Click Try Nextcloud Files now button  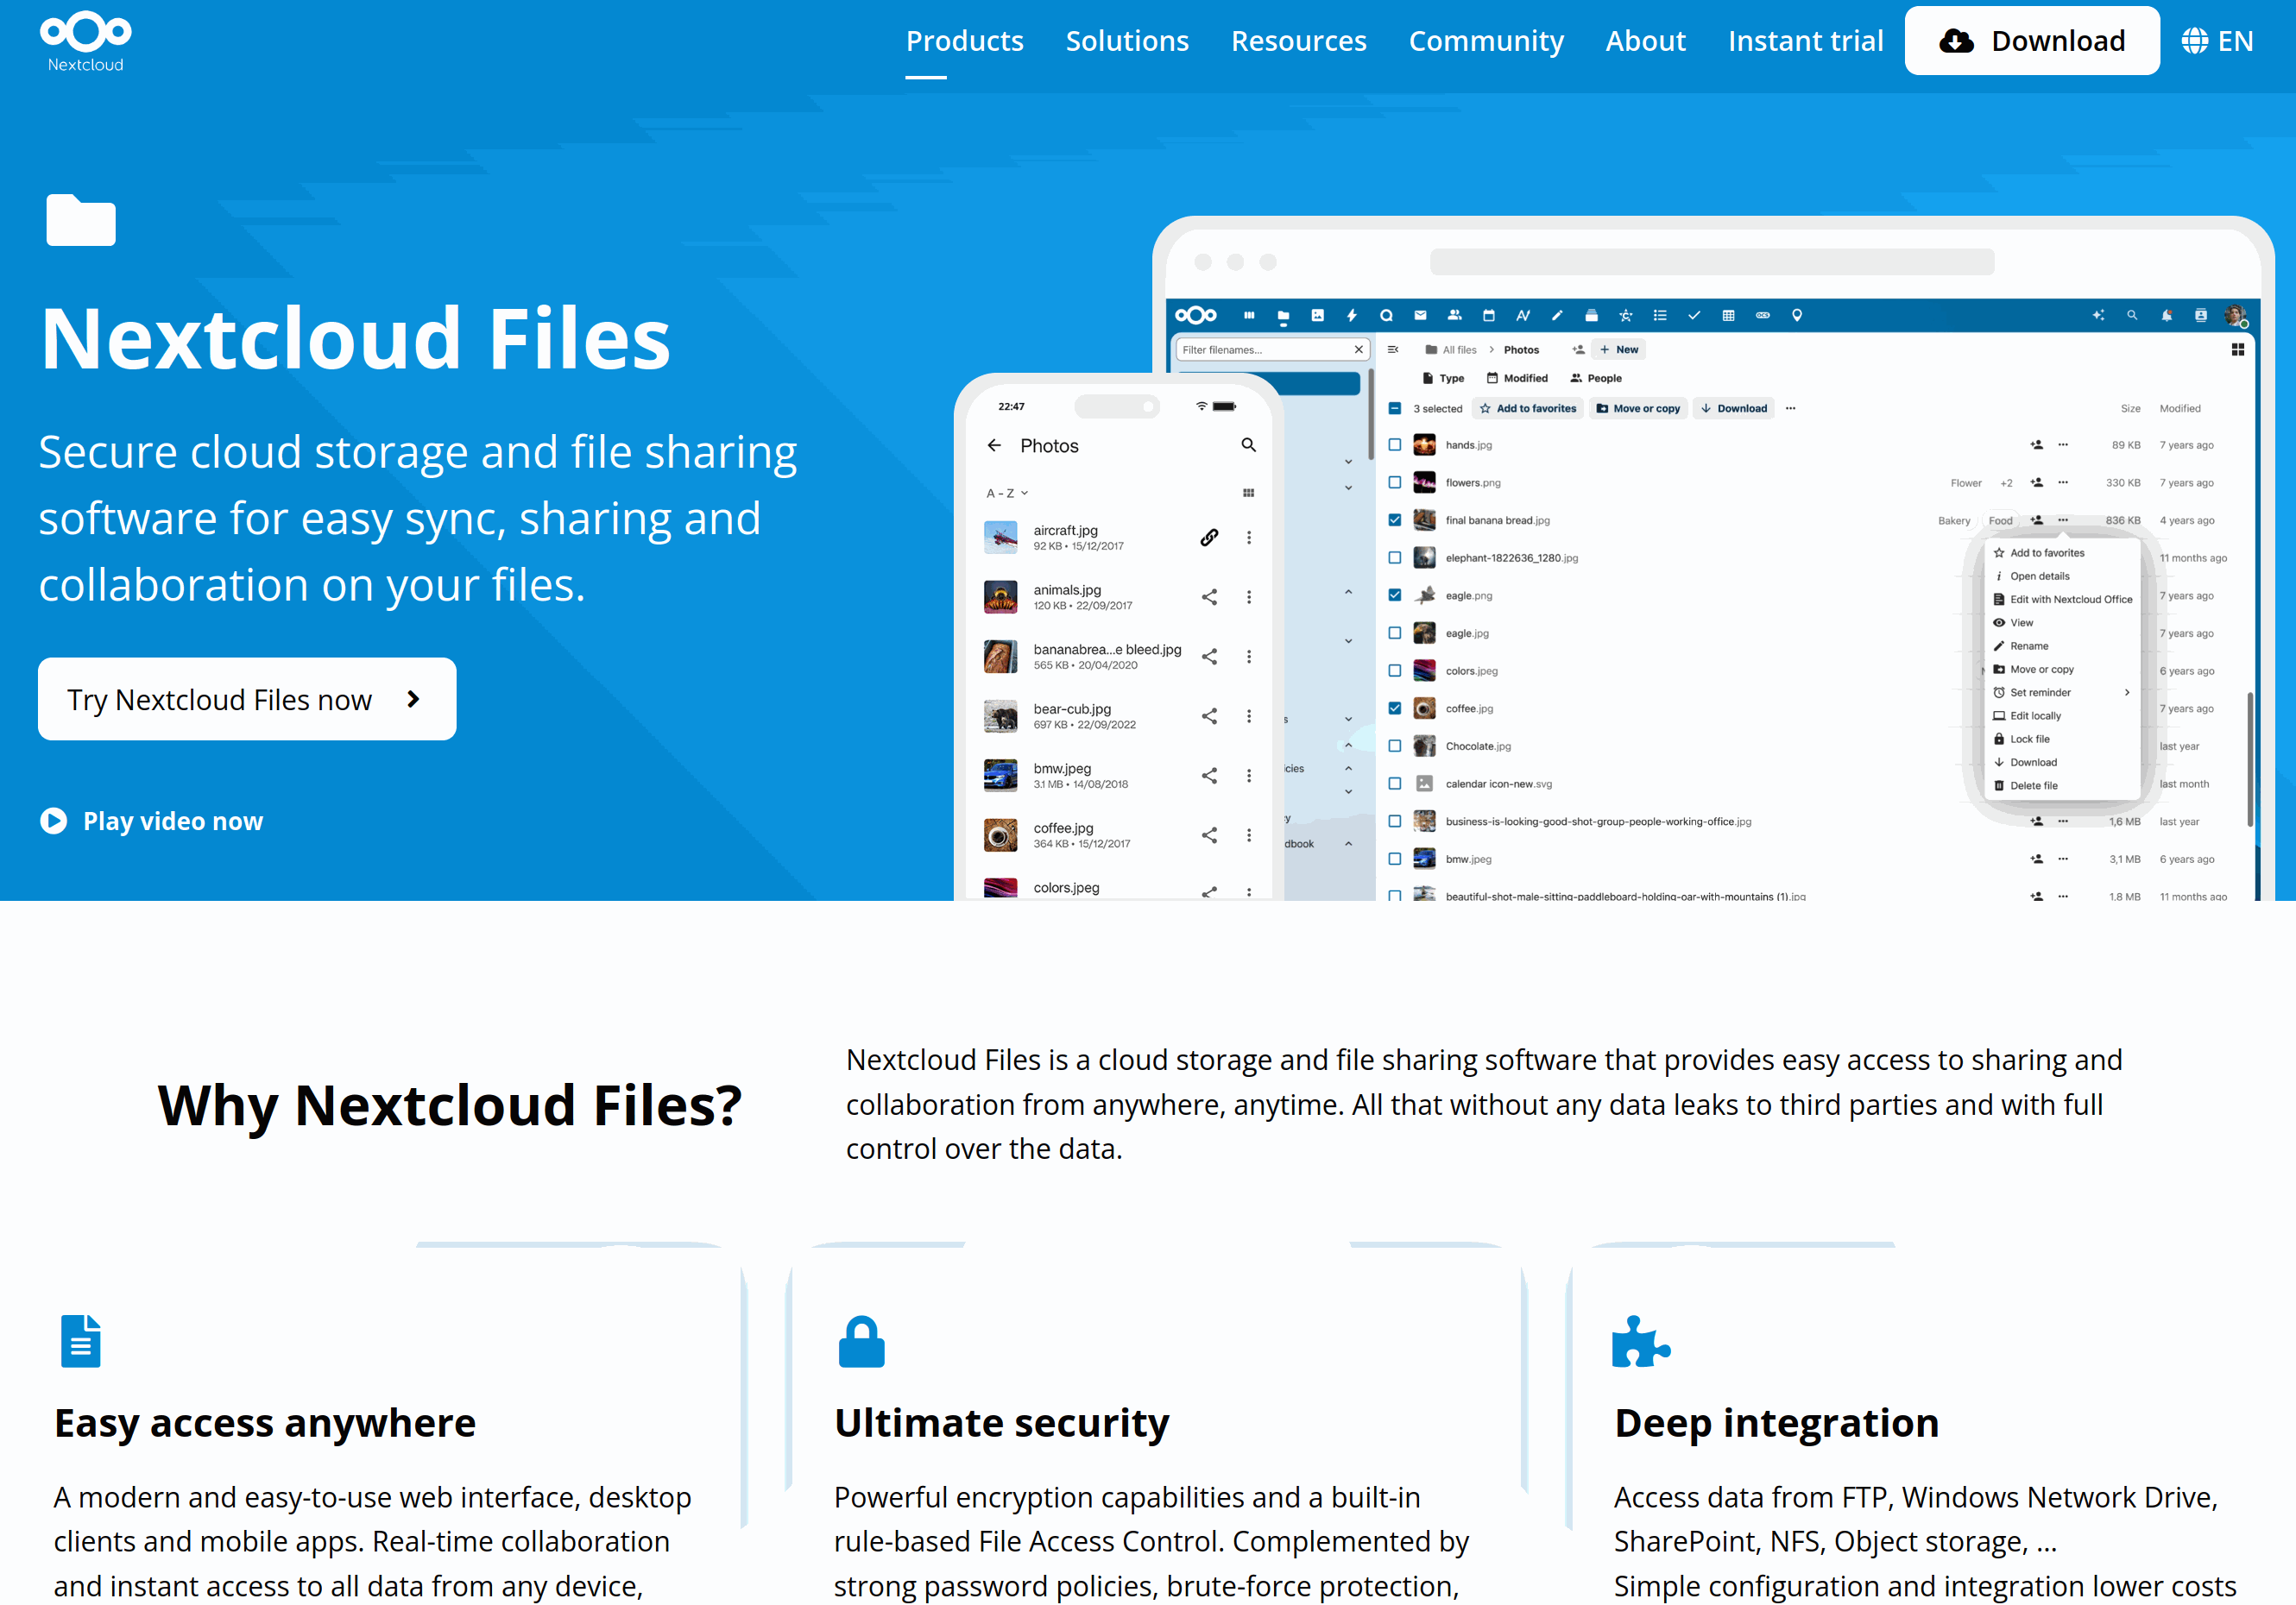(247, 699)
